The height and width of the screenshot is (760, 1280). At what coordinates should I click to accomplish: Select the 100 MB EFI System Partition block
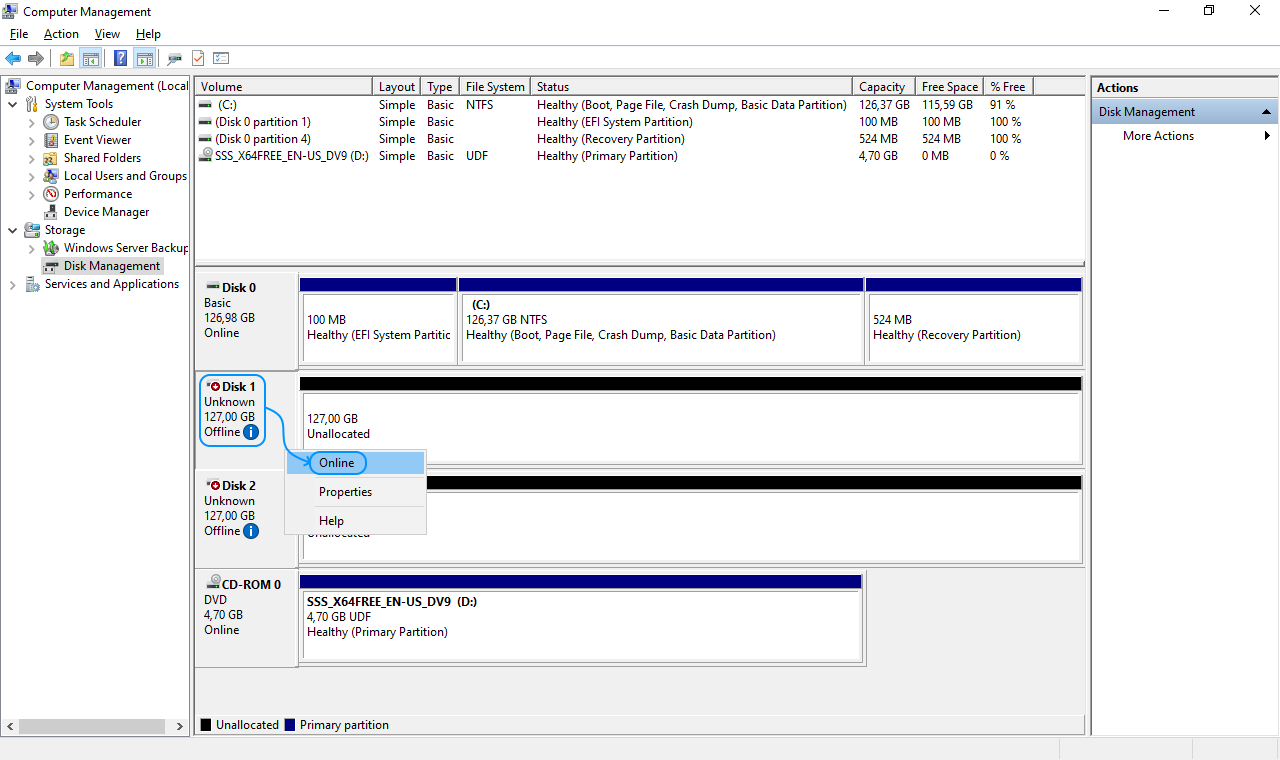coord(378,321)
